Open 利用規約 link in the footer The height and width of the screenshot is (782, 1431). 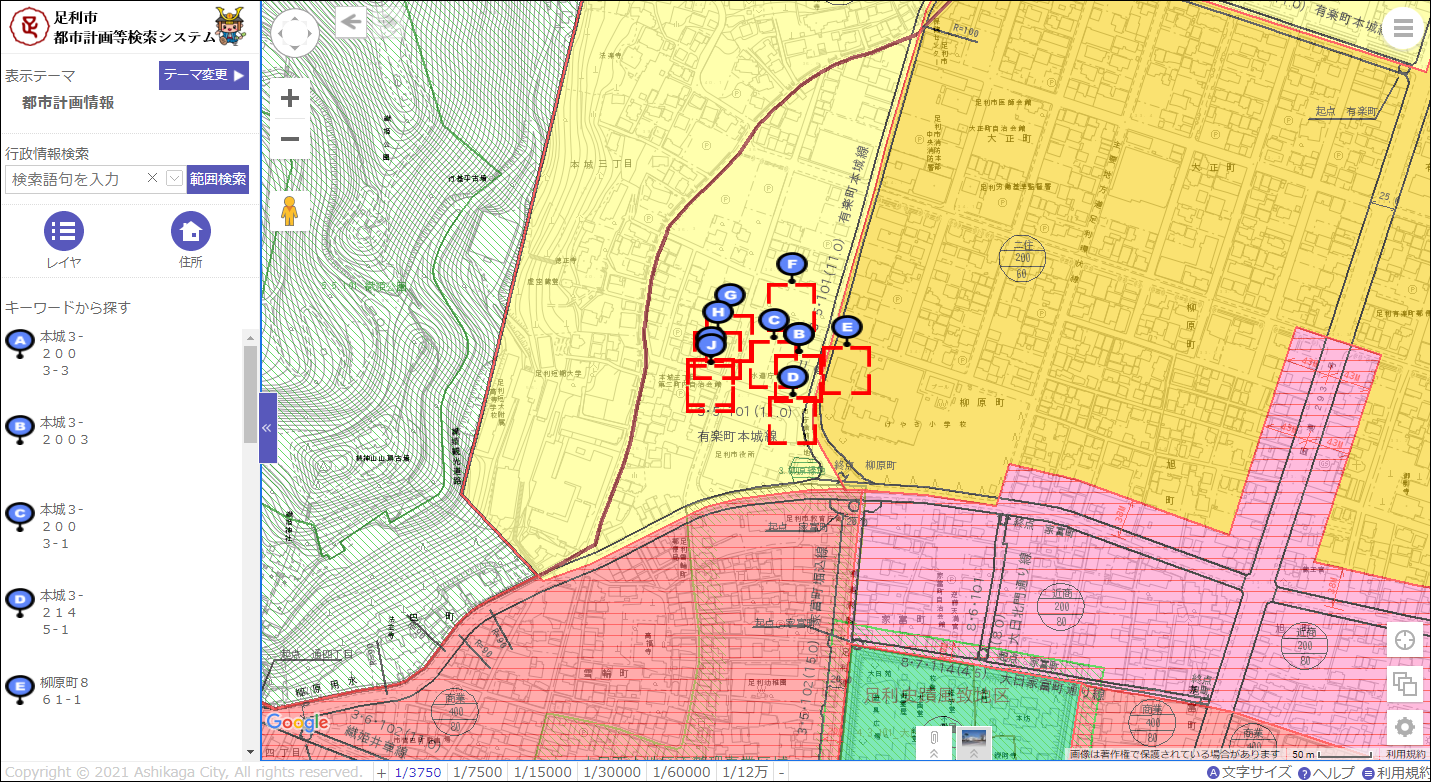(1395, 772)
